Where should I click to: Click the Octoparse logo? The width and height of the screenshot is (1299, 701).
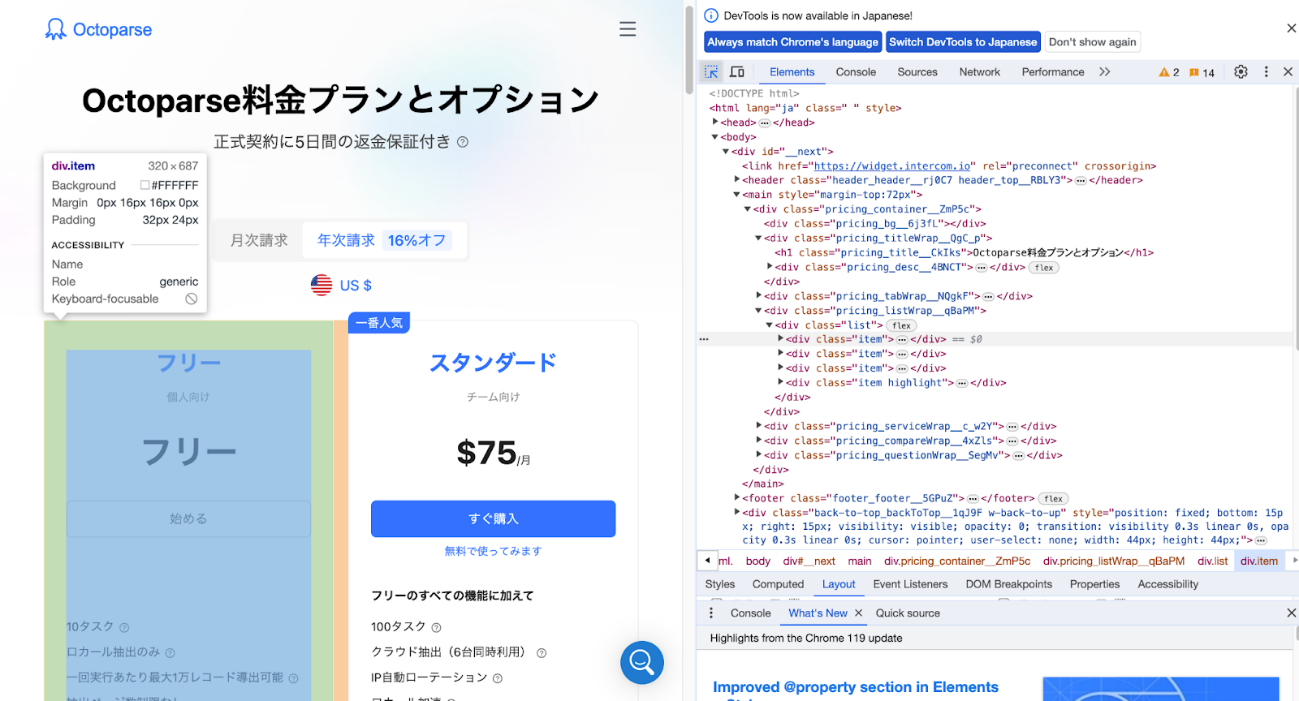tap(99, 29)
